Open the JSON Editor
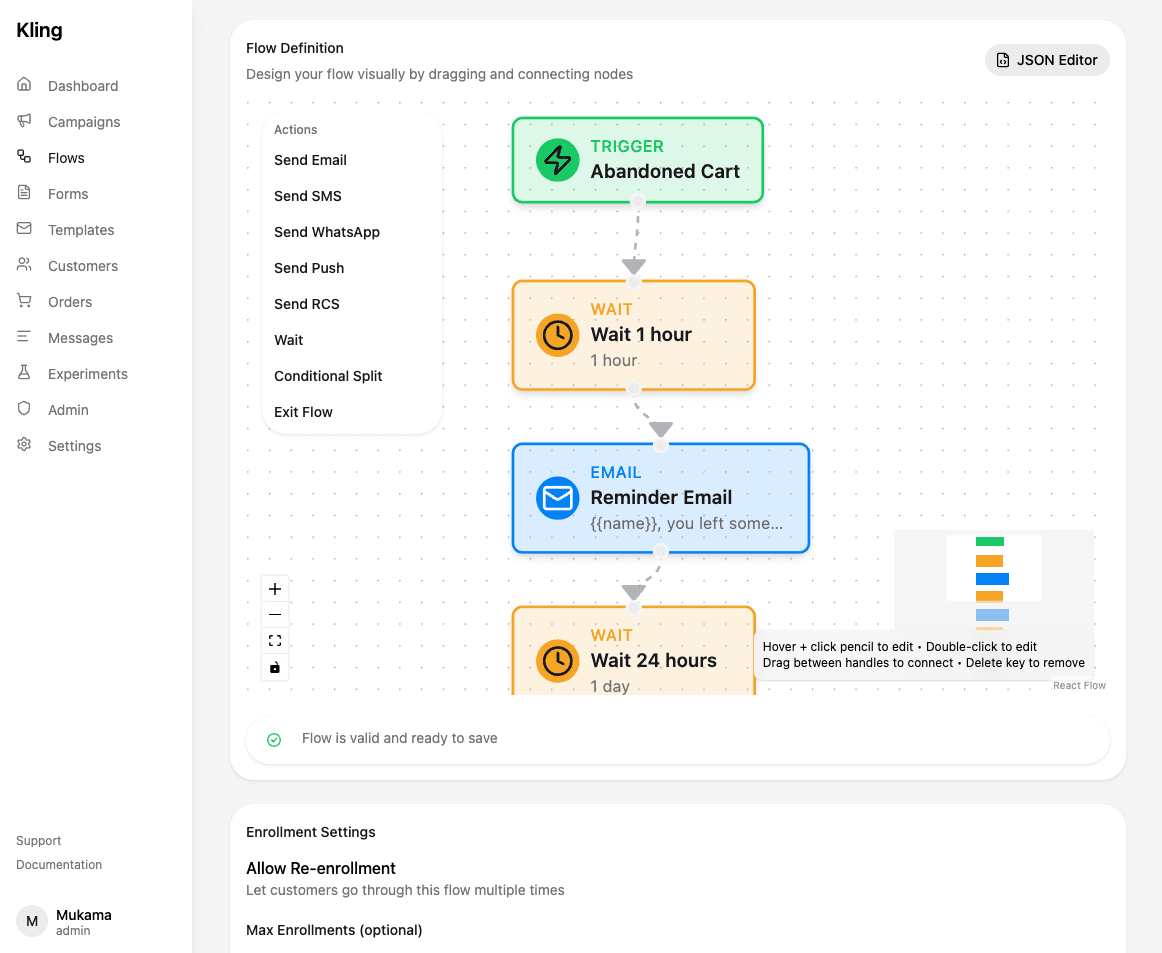This screenshot has height=953, width=1162. click(x=1047, y=60)
